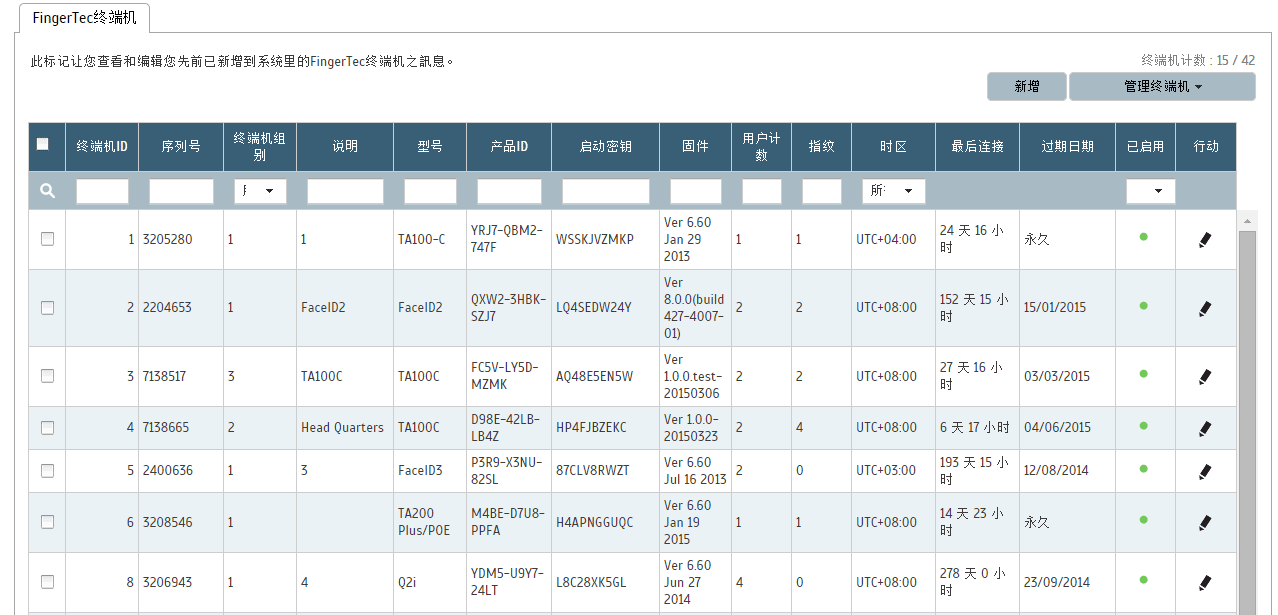Screen dimensions: 1278x615
Task: Focus the 指纹 filter input
Action: (x=821, y=191)
